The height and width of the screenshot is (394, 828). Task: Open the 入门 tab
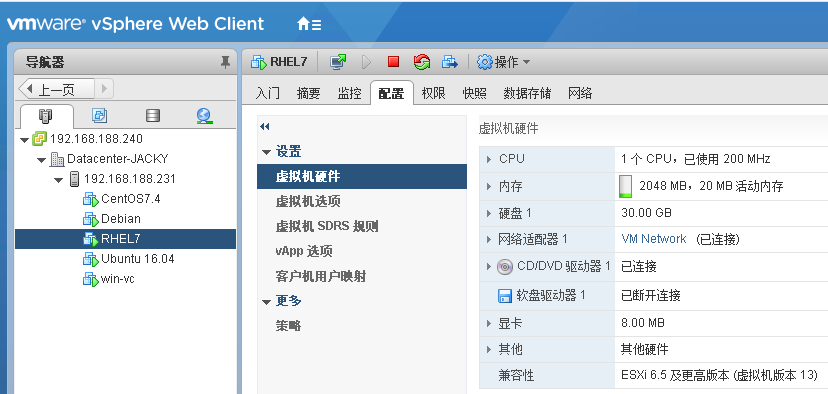[x=267, y=93]
